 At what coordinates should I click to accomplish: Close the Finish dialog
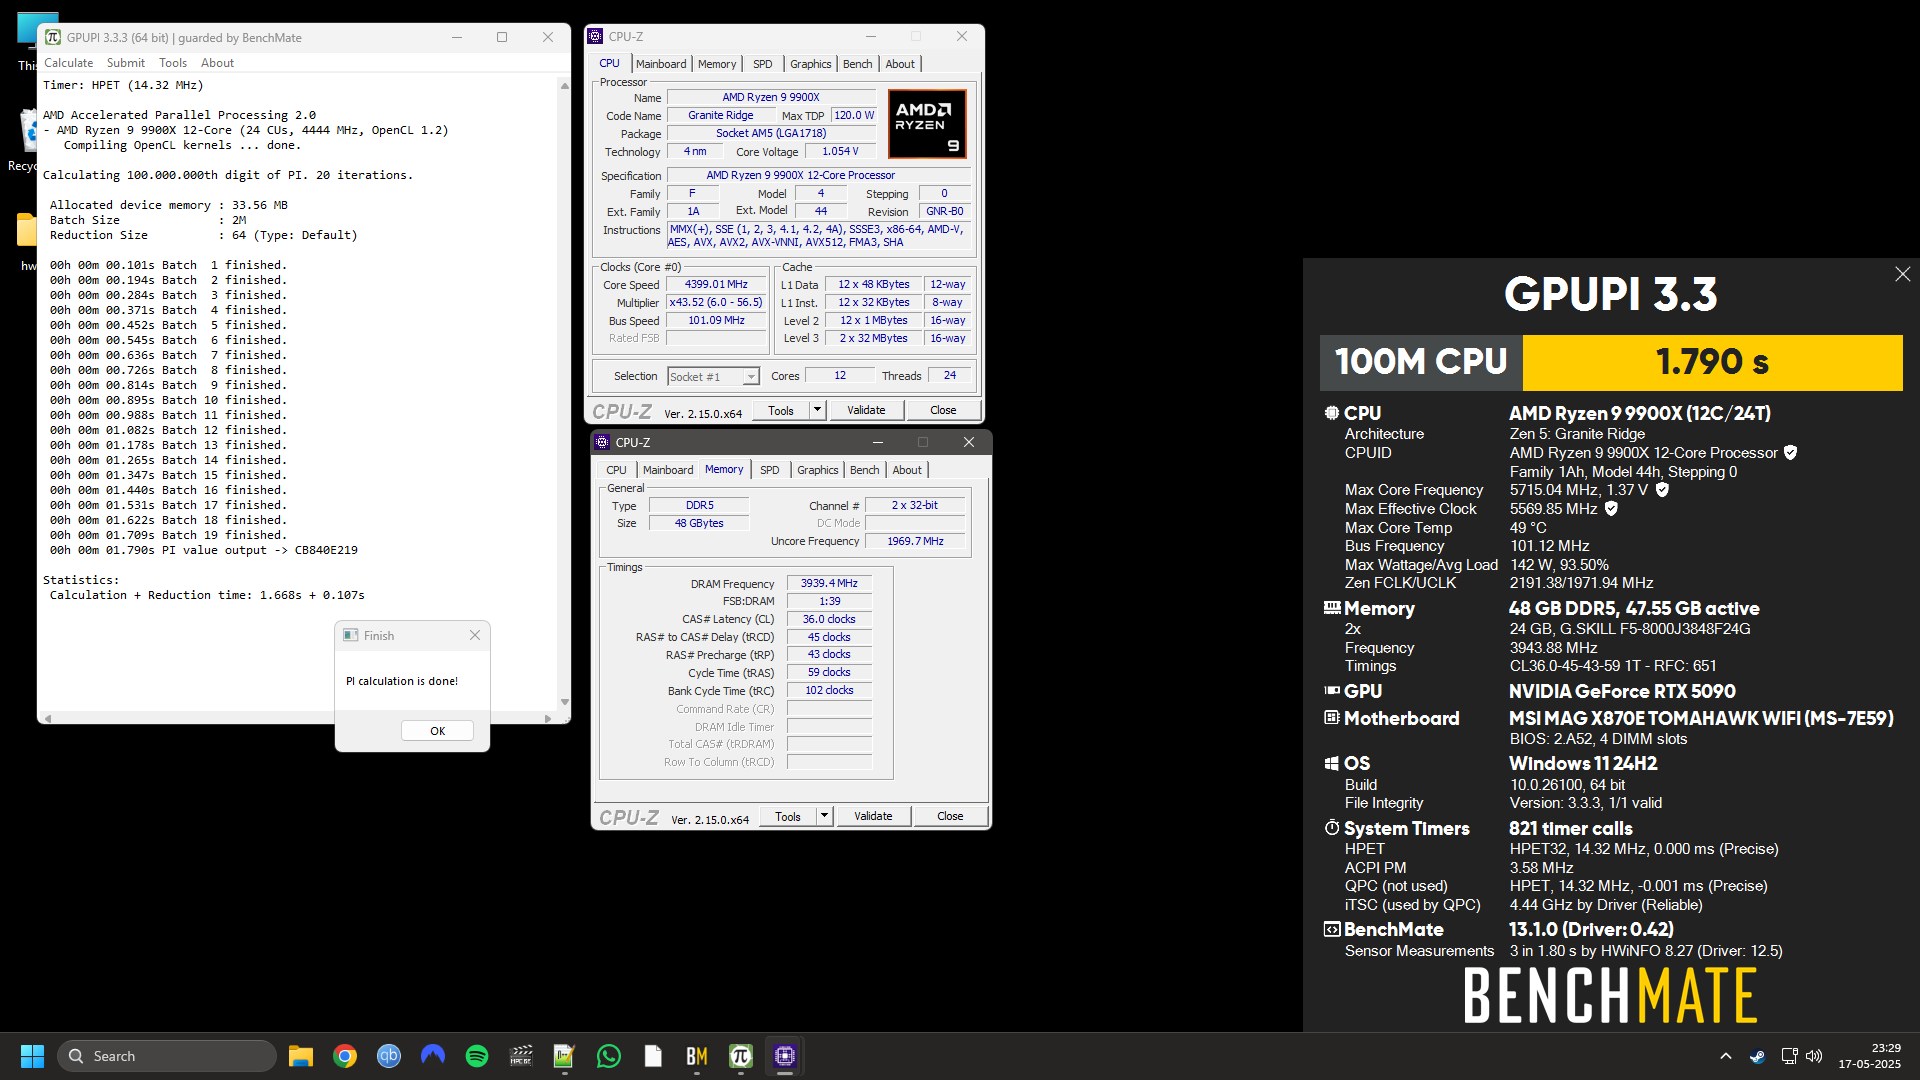click(x=475, y=635)
